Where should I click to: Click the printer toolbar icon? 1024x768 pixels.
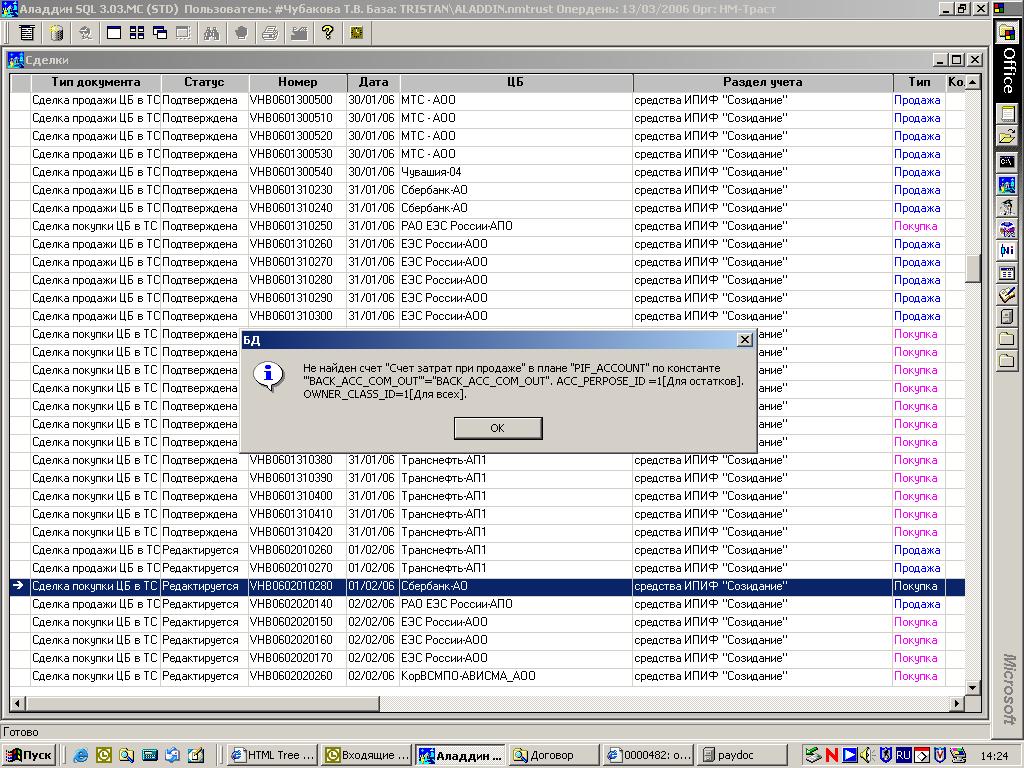point(270,32)
